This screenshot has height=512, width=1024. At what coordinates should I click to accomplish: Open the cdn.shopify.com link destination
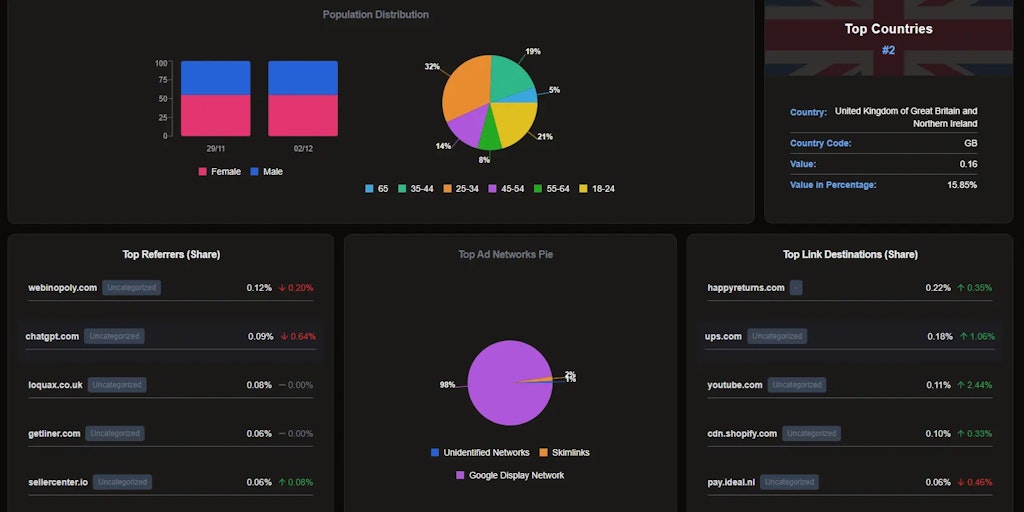click(x=742, y=433)
